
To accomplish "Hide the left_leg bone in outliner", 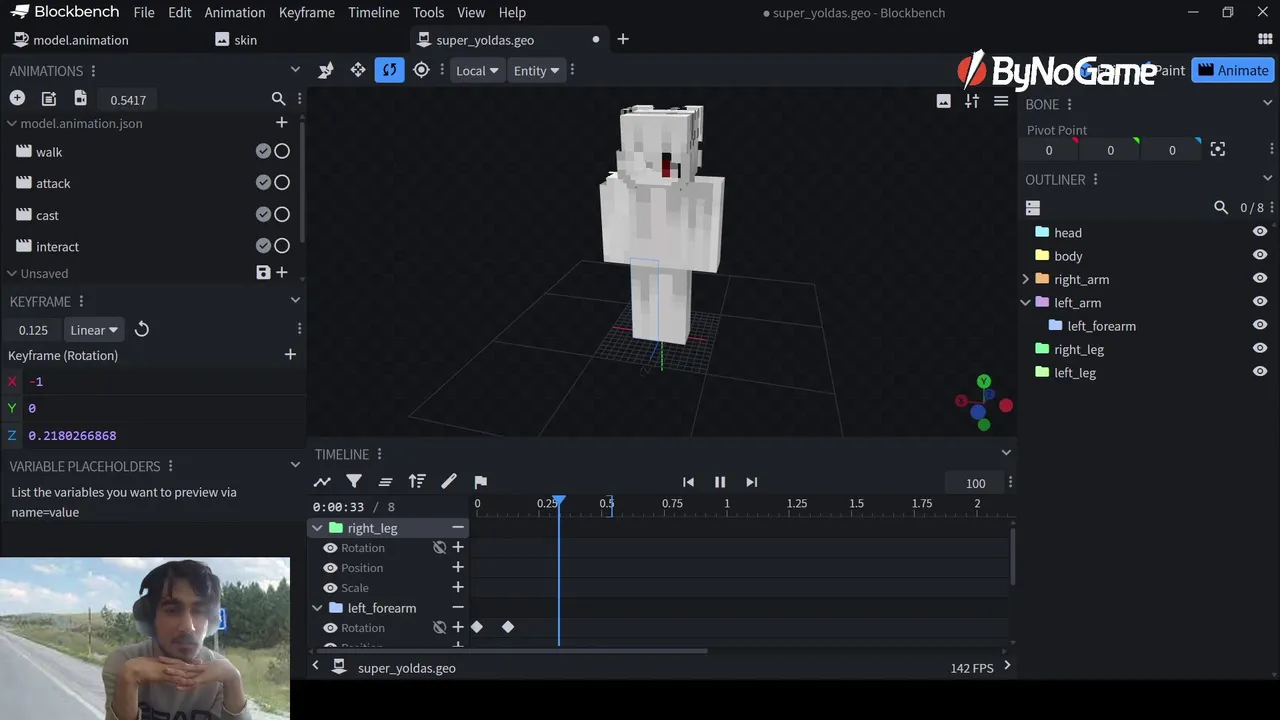I will coord(1260,371).
